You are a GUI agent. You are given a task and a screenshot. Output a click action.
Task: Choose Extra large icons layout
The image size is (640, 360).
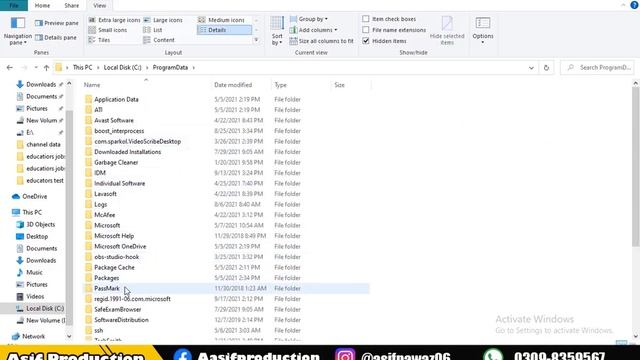point(115,20)
